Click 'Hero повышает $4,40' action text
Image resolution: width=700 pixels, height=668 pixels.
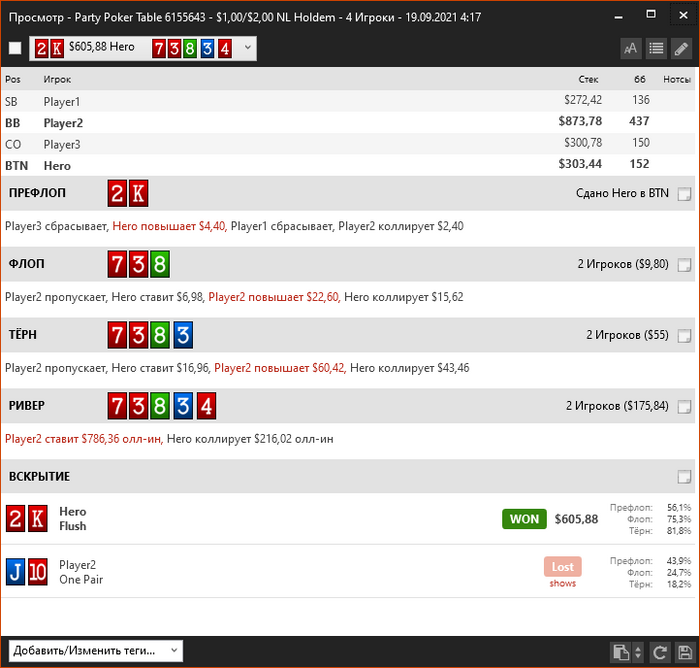(170, 226)
